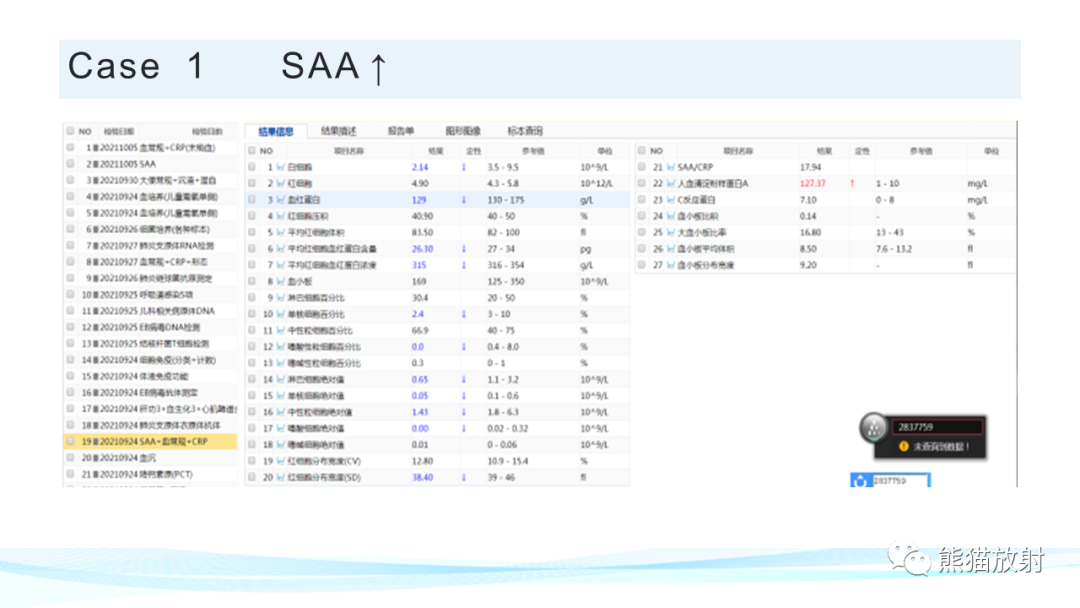
Task: Open trend chart icon for row 19 红细胞分布宽度(CV)
Action: pyautogui.click(x=281, y=461)
